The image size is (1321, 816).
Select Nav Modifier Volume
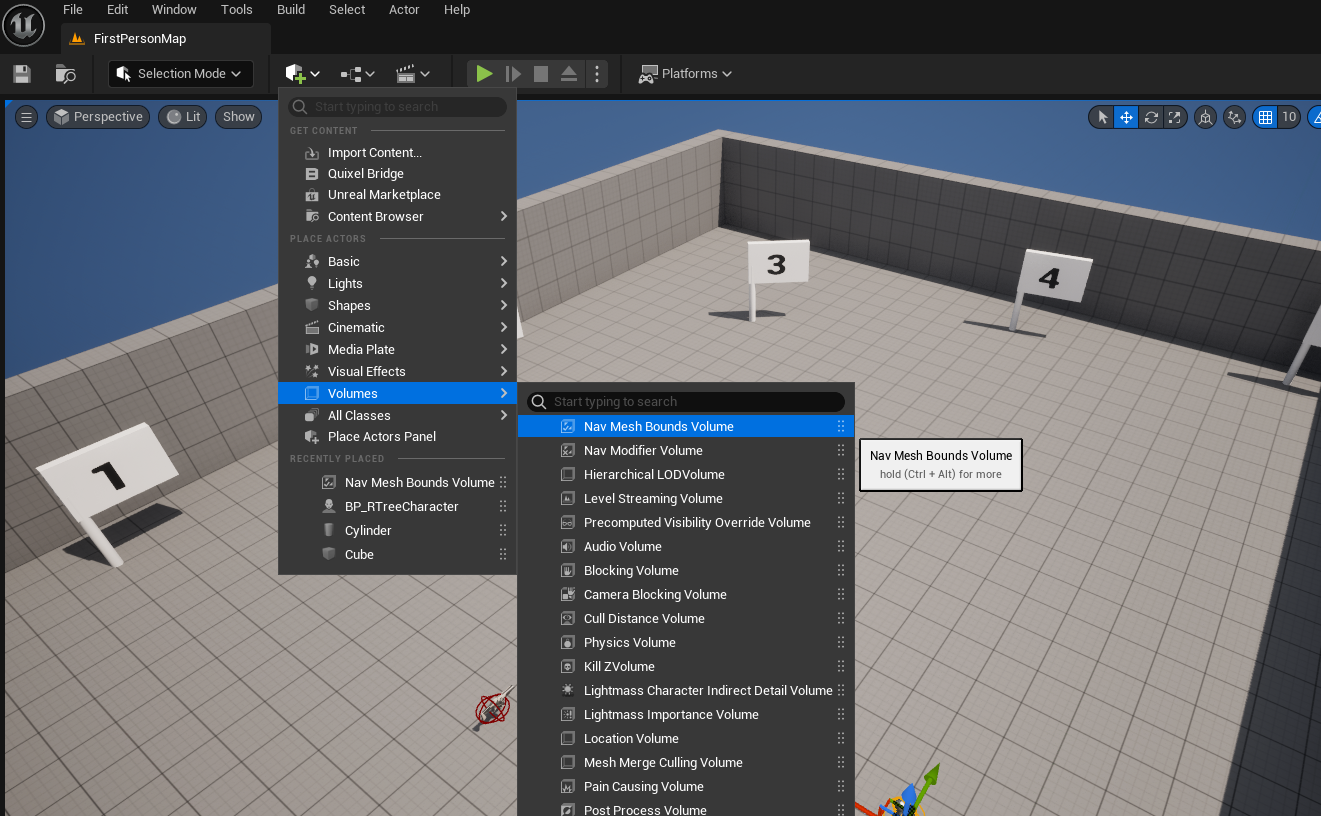[x=686, y=451]
